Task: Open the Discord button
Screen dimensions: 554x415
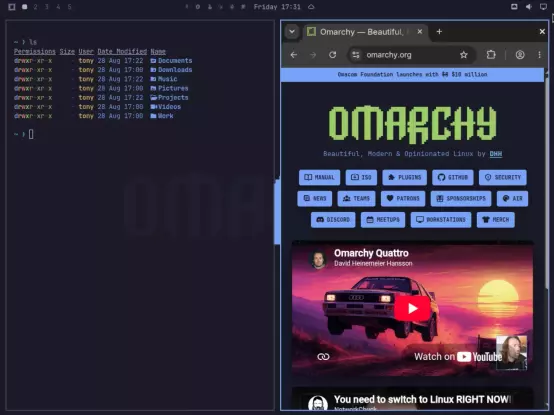Action: 333,220
